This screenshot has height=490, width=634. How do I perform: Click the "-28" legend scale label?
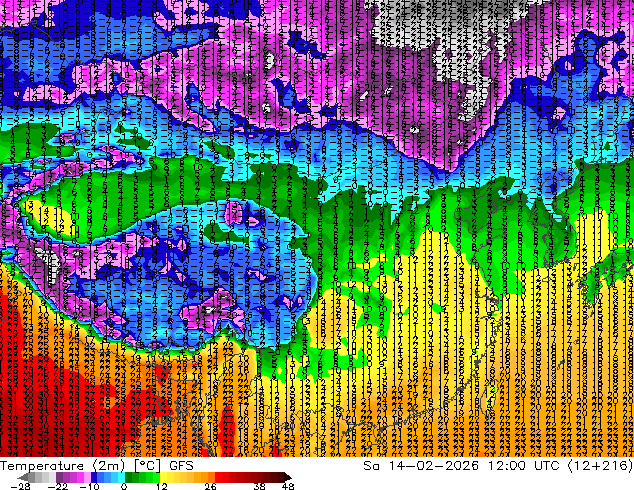pos(21,486)
